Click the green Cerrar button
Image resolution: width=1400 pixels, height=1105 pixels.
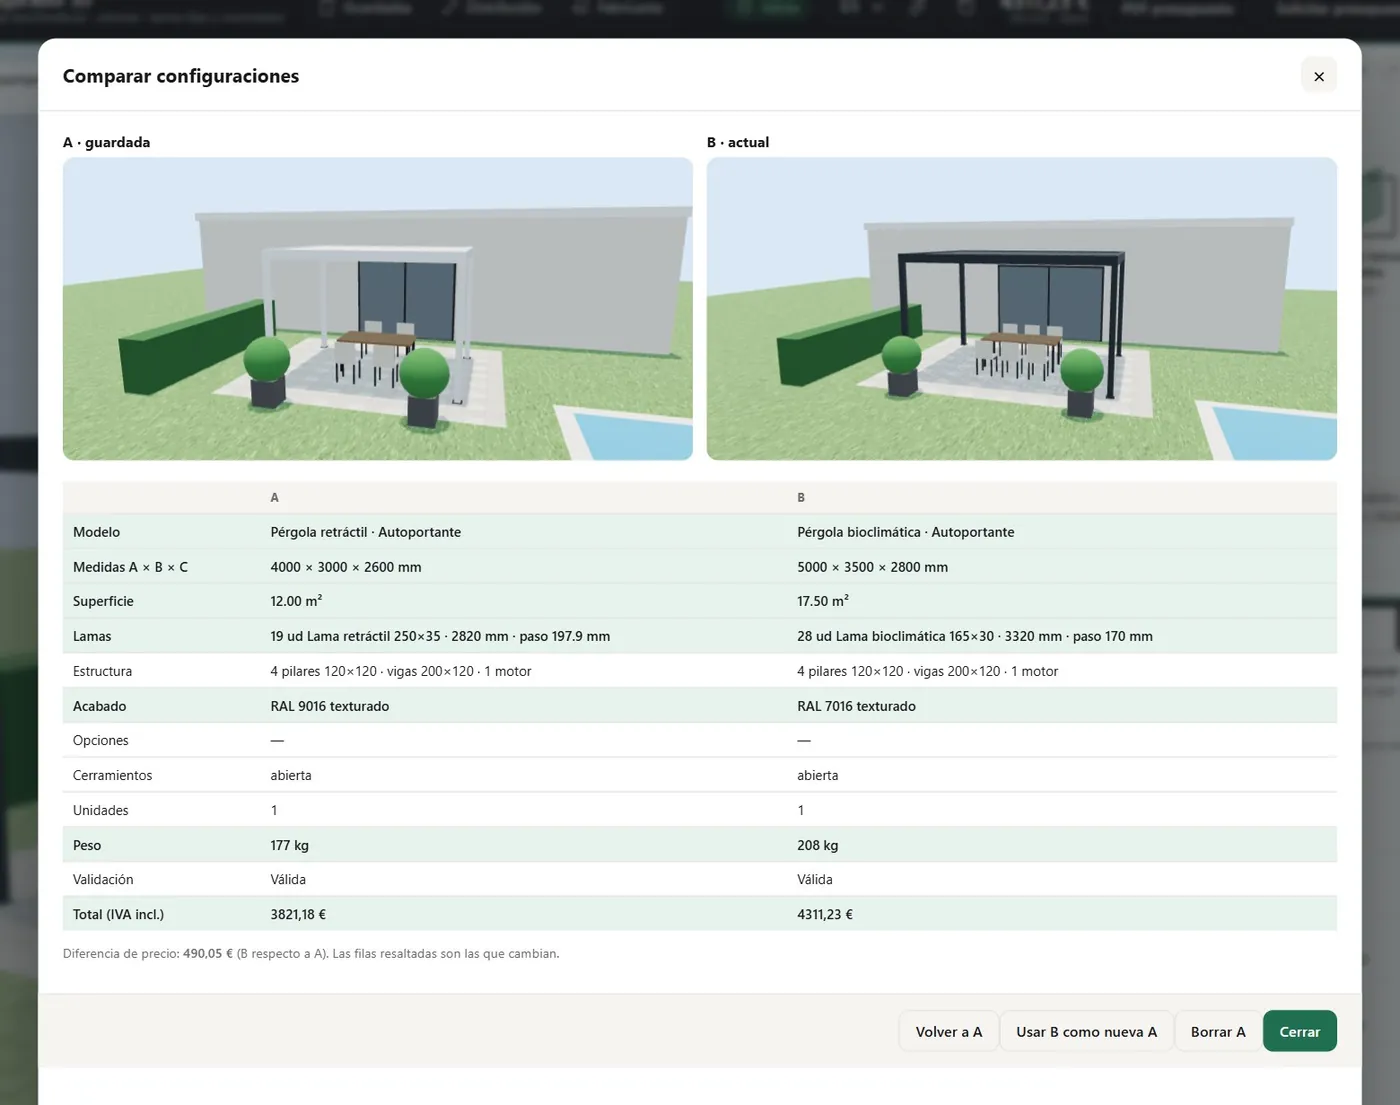coord(1299,1031)
